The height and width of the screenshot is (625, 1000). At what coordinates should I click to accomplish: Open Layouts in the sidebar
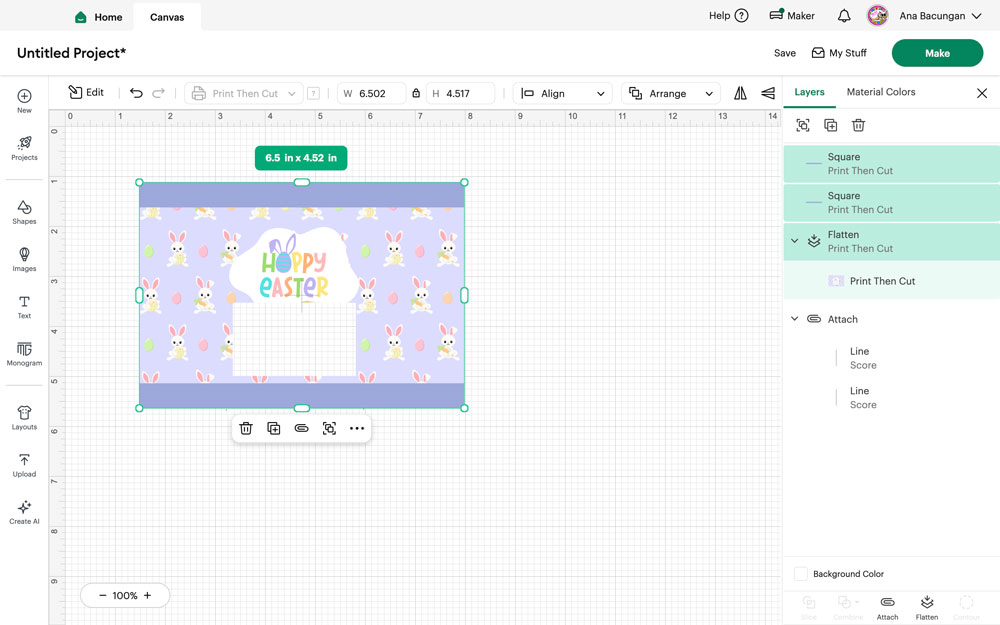24,418
